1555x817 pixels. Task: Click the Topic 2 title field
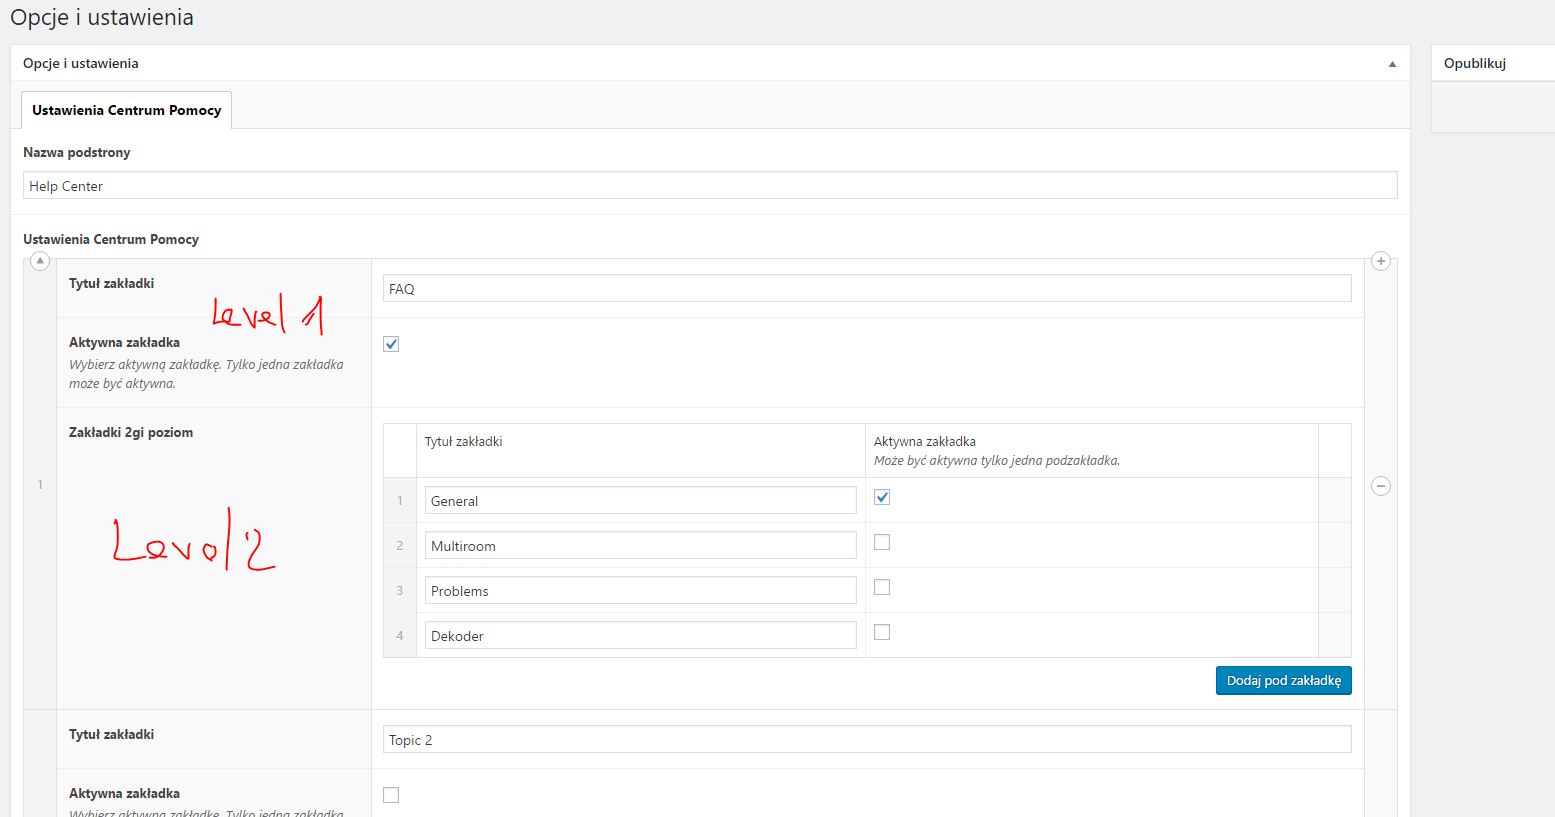click(x=866, y=739)
